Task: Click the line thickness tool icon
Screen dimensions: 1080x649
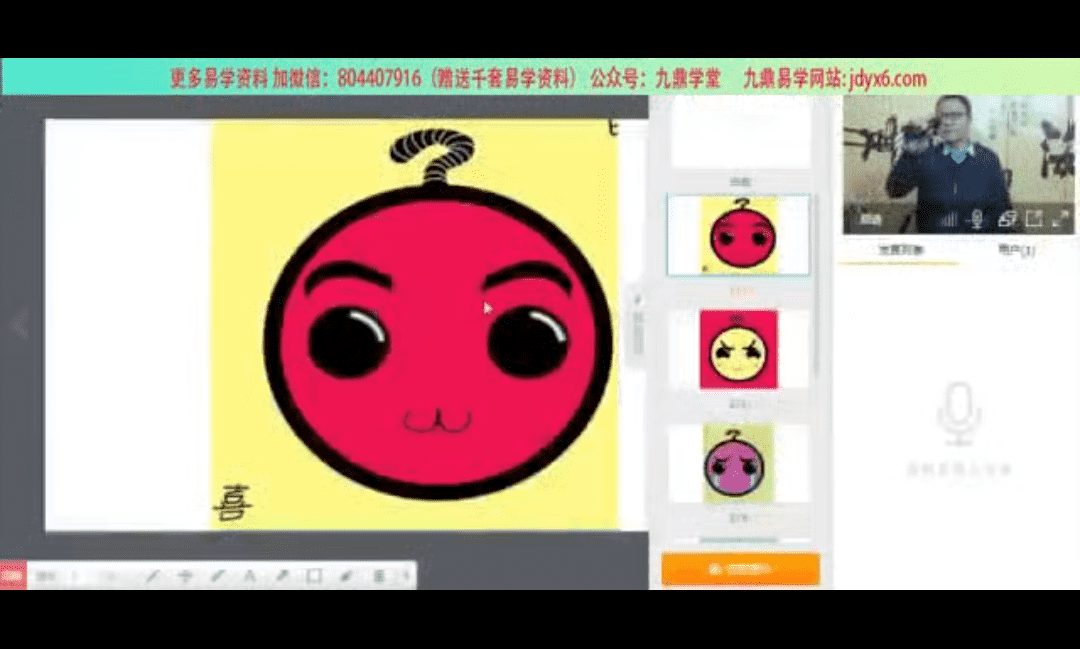Action: (185, 576)
